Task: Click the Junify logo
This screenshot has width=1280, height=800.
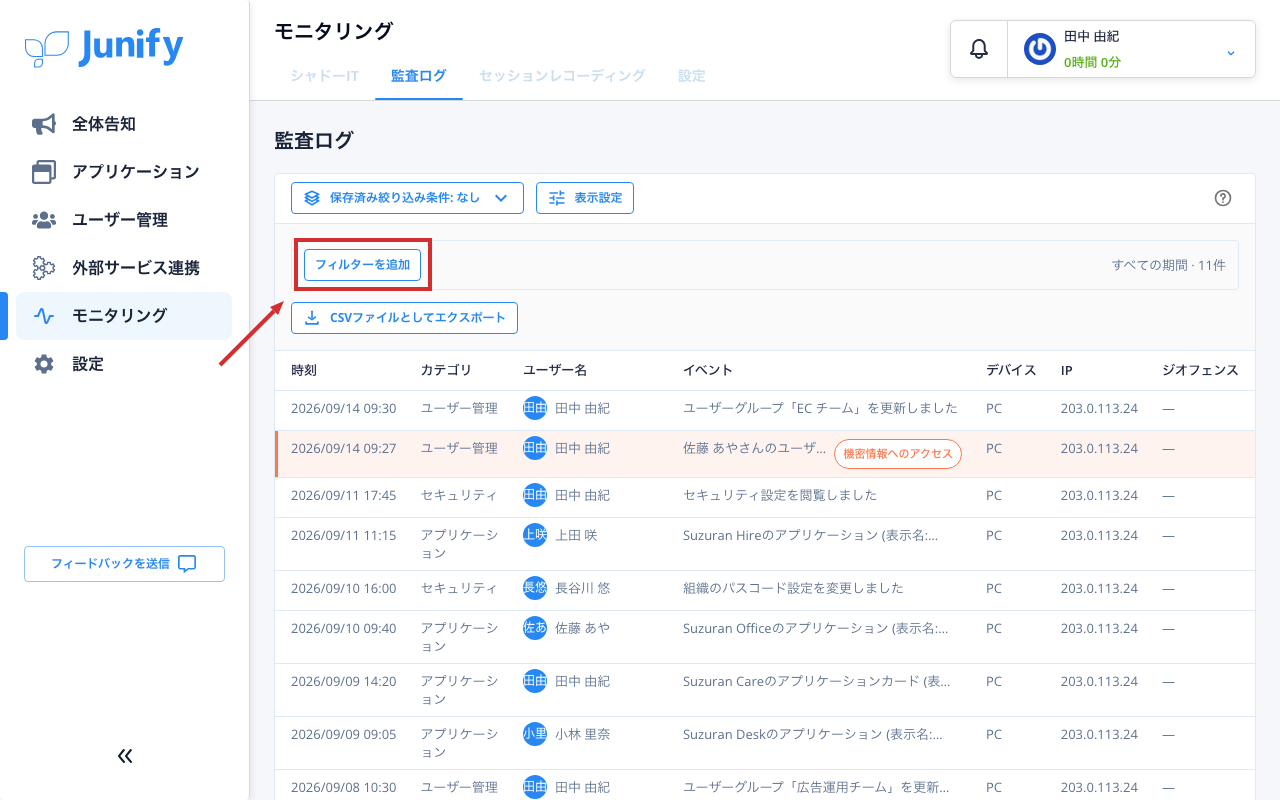Action: coord(104,46)
